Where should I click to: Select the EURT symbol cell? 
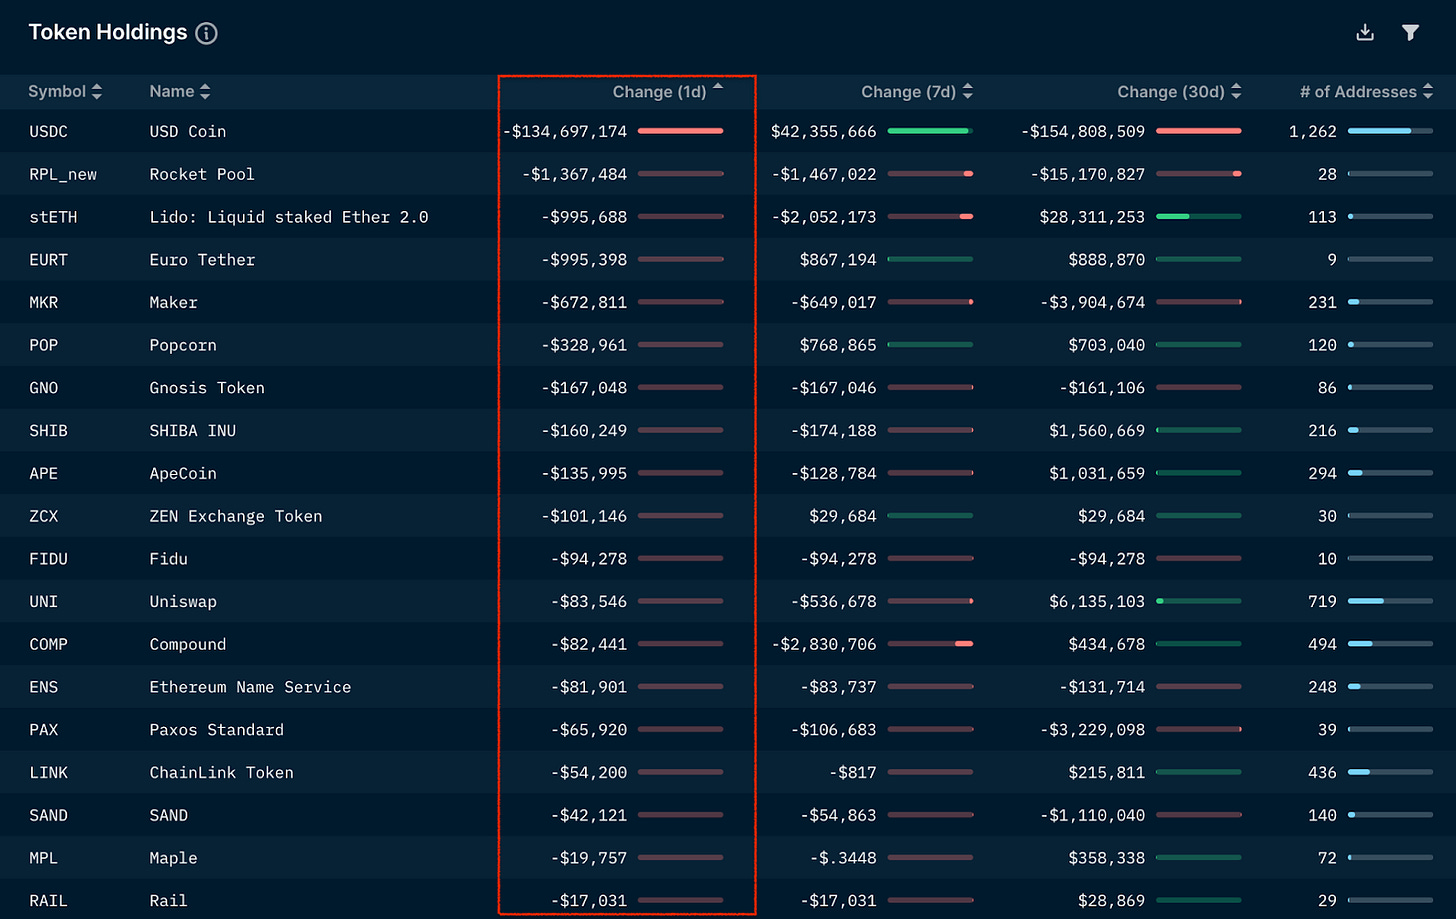(x=48, y=260)
